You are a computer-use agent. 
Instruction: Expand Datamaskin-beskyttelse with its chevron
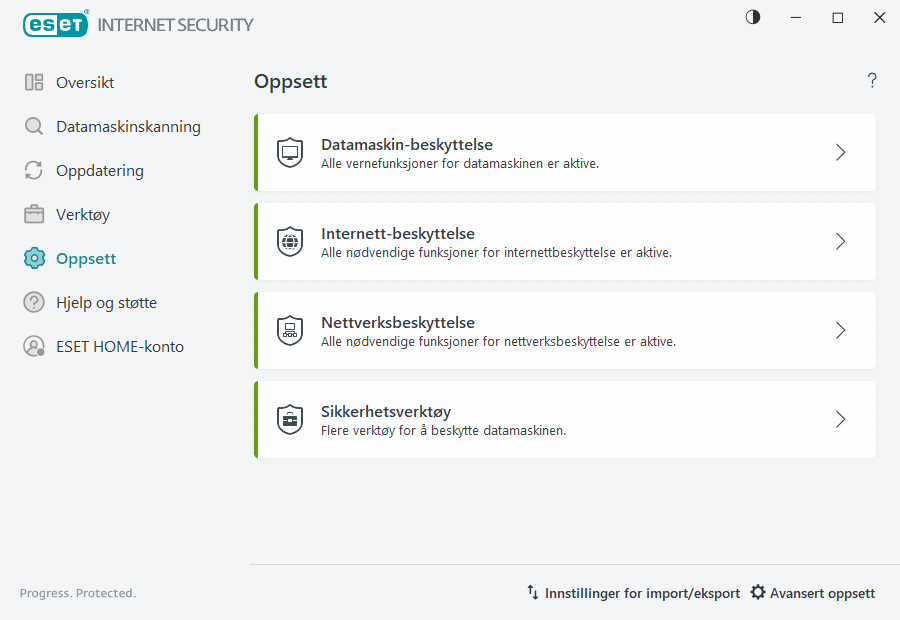click(840, 152)
